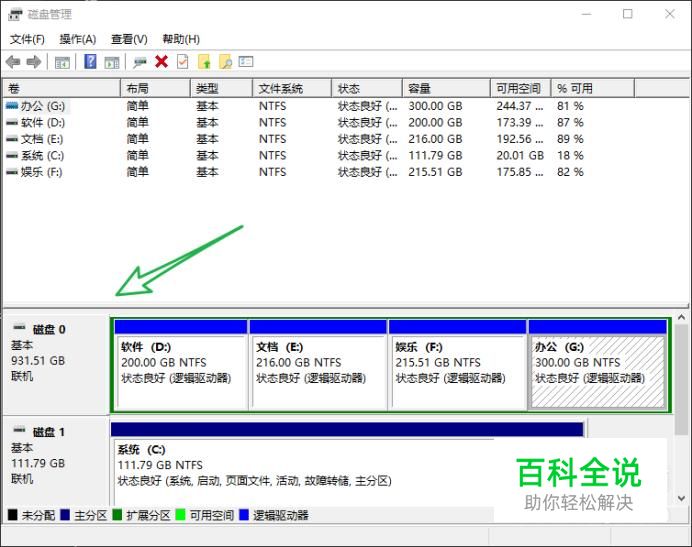Screen dimensions: 692x547
Task: Click the drive icon beside 办公 (G:)
Action: [x=12, y=106]
